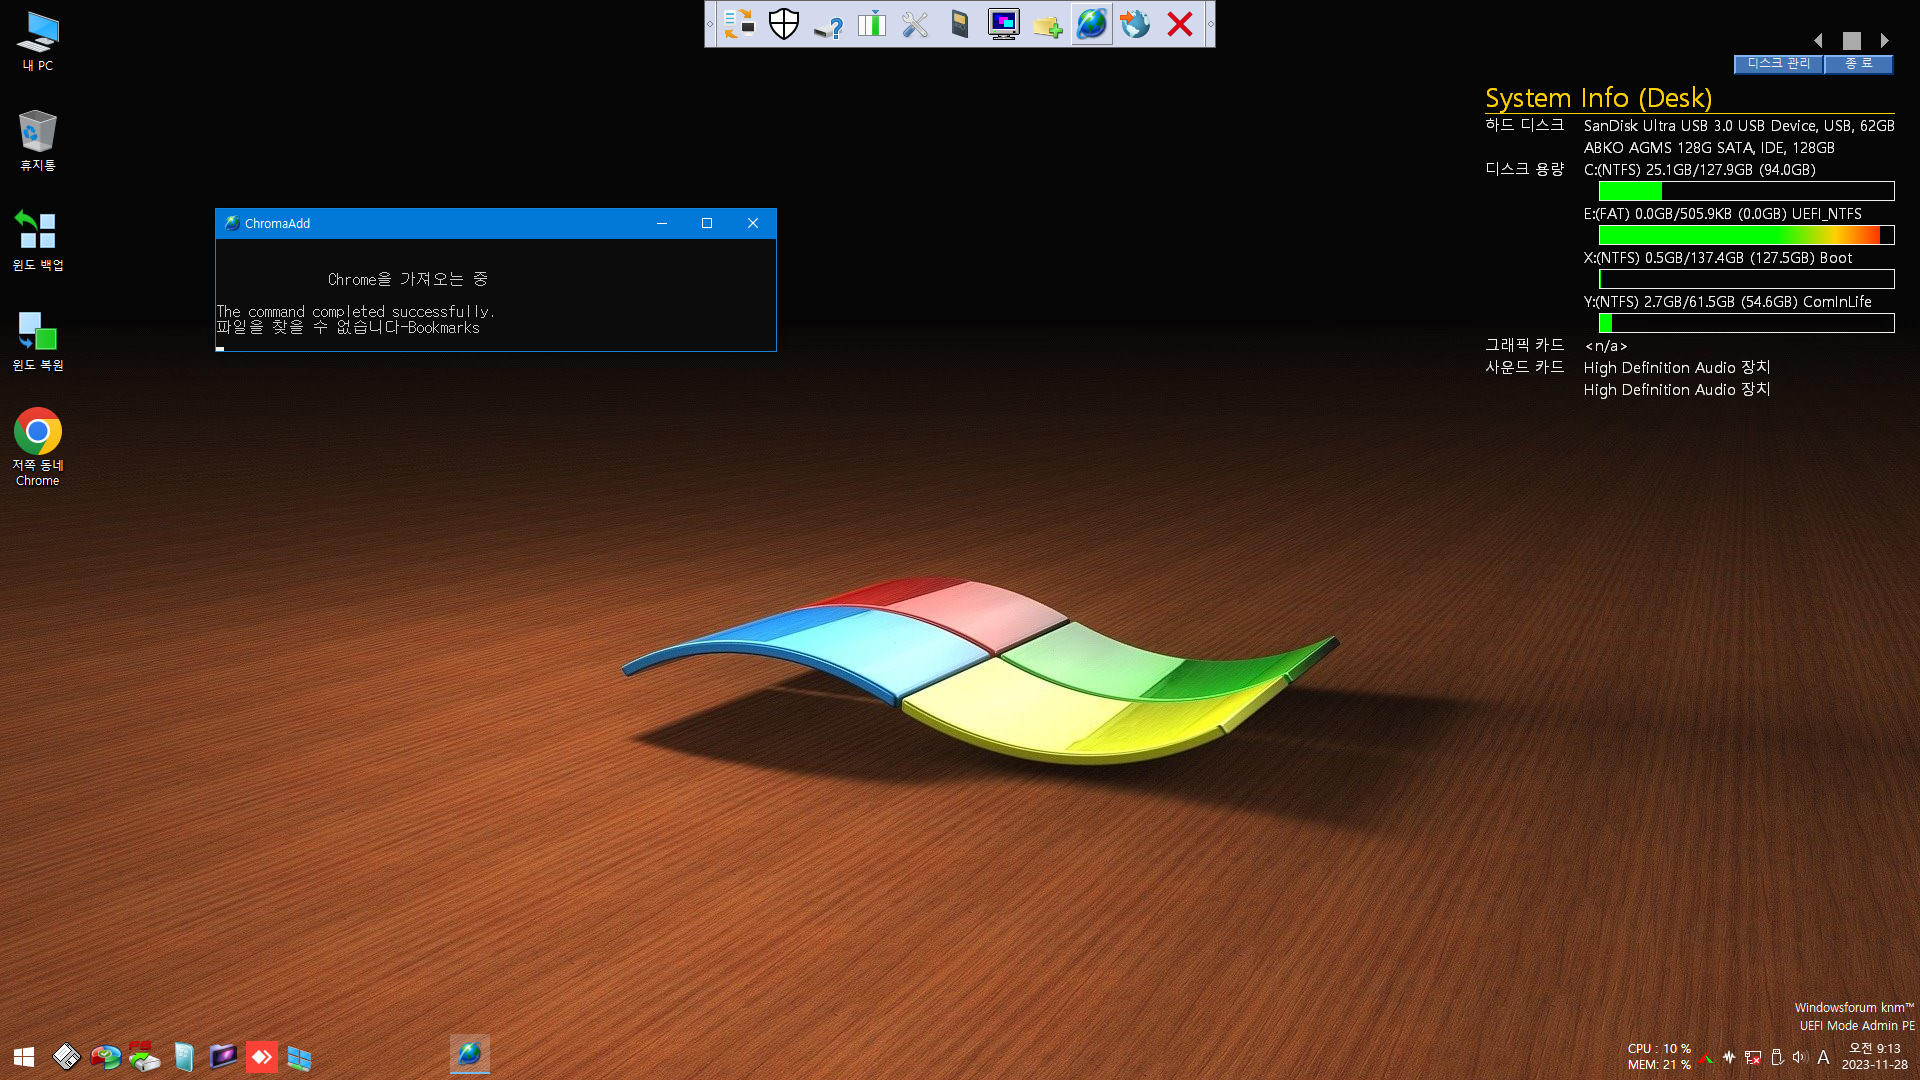
Task: Maximize the ChromaAdd window
Action: tap(707, 223)
